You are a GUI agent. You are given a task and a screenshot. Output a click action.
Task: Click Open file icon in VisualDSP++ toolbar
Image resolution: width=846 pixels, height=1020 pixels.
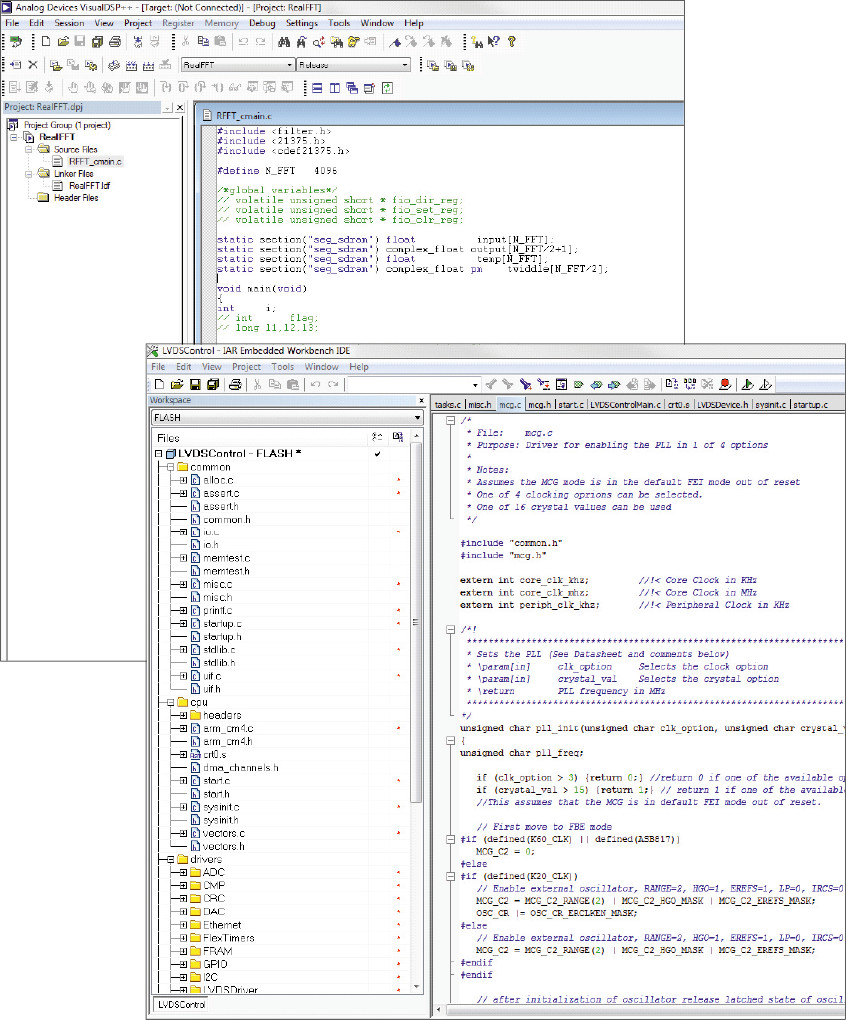[x=63, y=42]
